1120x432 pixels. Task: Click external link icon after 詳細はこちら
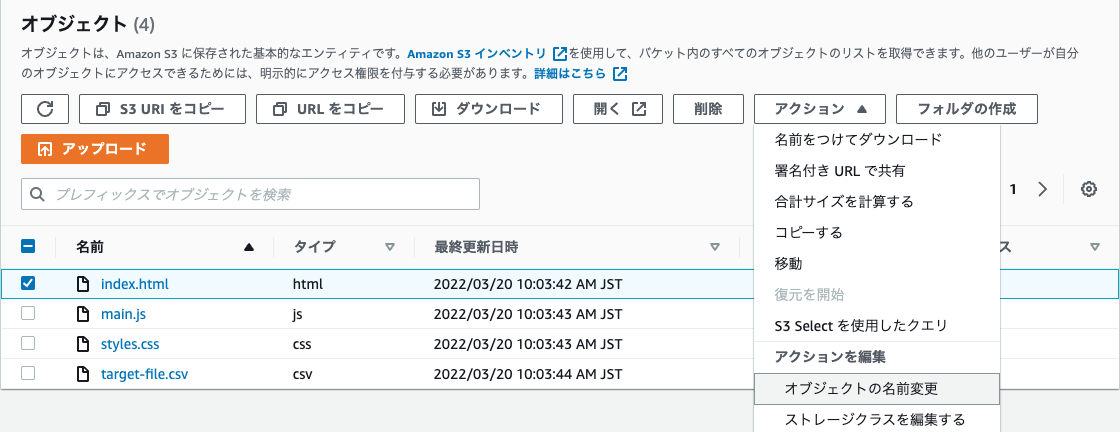(620, 74)
